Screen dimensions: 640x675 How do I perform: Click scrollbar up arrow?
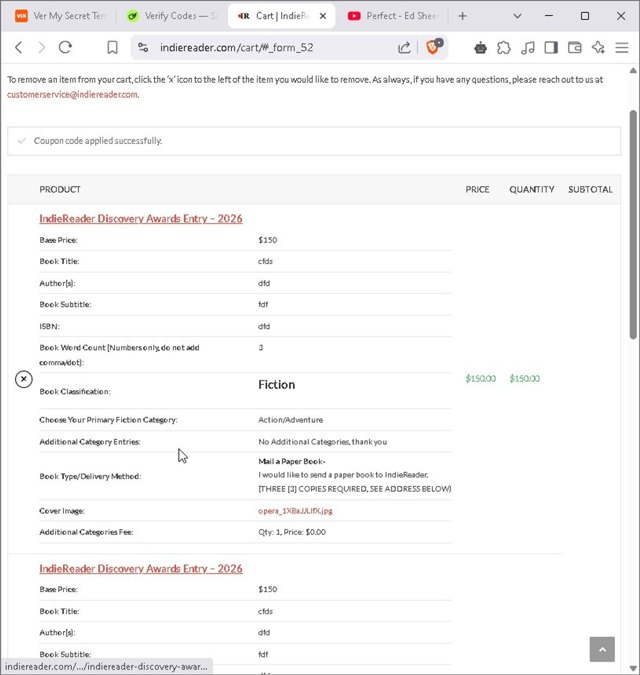633,71
